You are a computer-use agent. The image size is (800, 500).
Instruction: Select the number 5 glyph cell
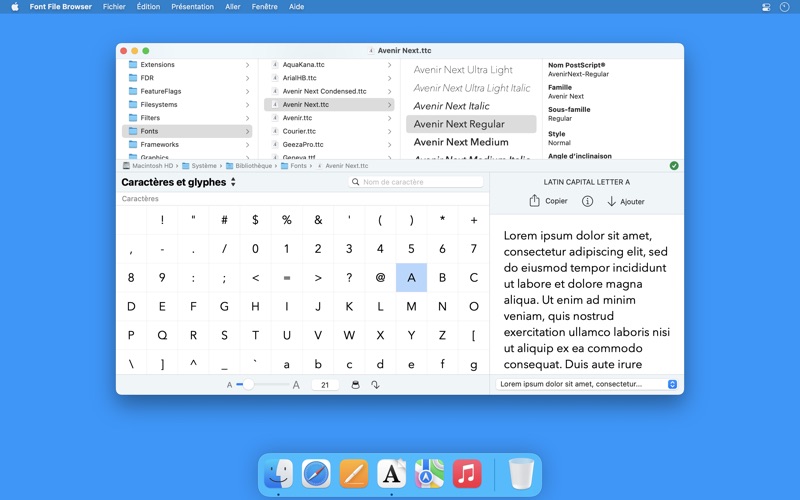tap(411, 249)
